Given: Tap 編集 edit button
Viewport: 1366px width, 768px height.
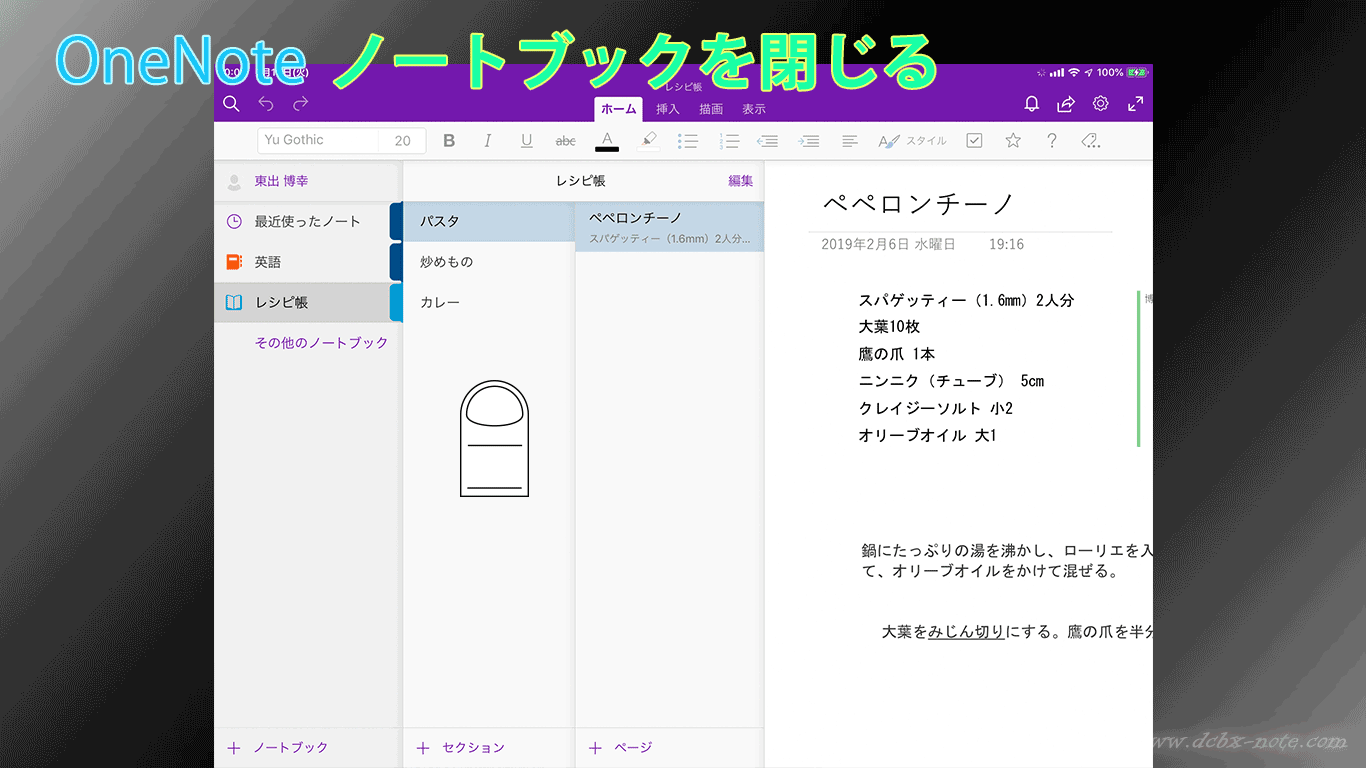Looking at the screenshot, I should pos(741,181).
